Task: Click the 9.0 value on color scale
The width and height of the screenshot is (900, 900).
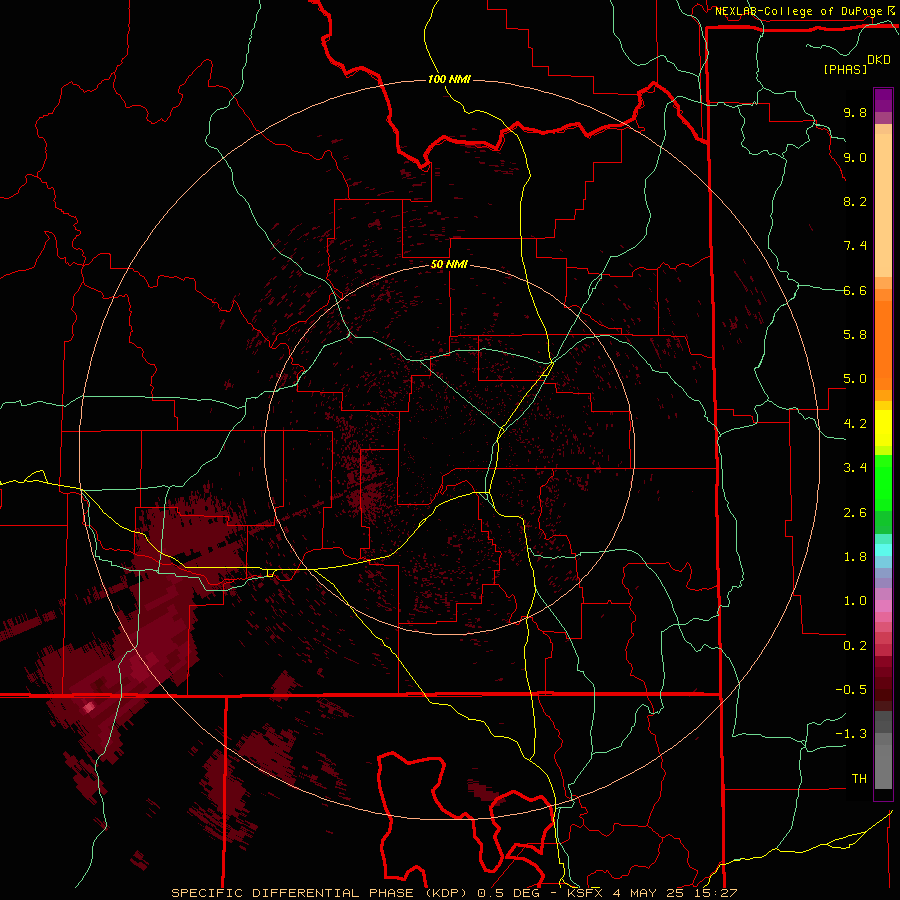Action: tap(855, 157)
